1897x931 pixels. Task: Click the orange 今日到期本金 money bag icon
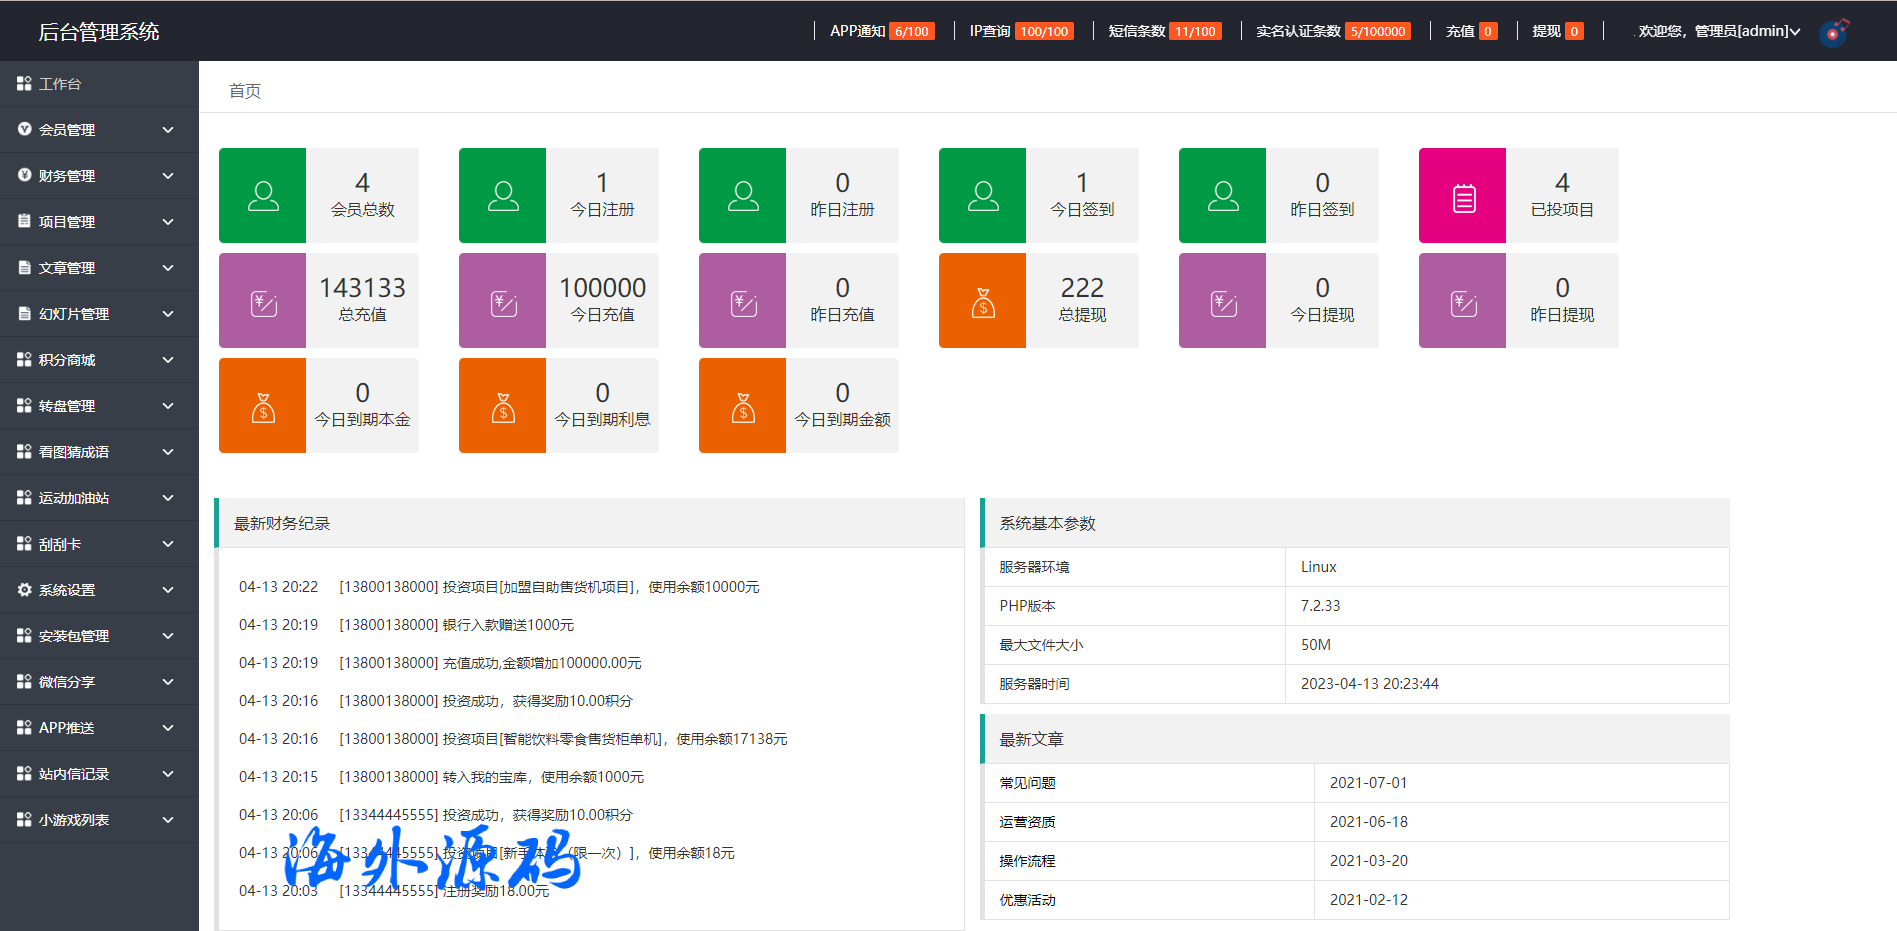coord(263,406)
